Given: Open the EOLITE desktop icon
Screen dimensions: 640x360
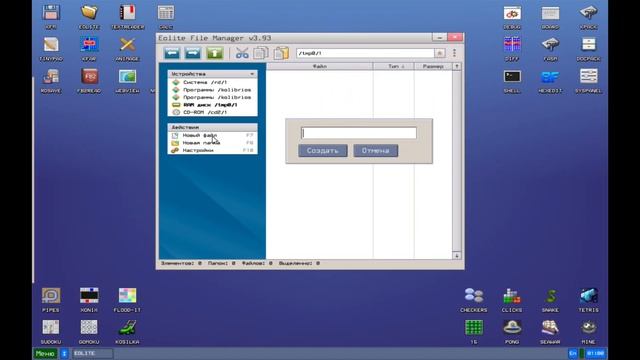Looking at the screenshot, I should (x=89, y=17).
